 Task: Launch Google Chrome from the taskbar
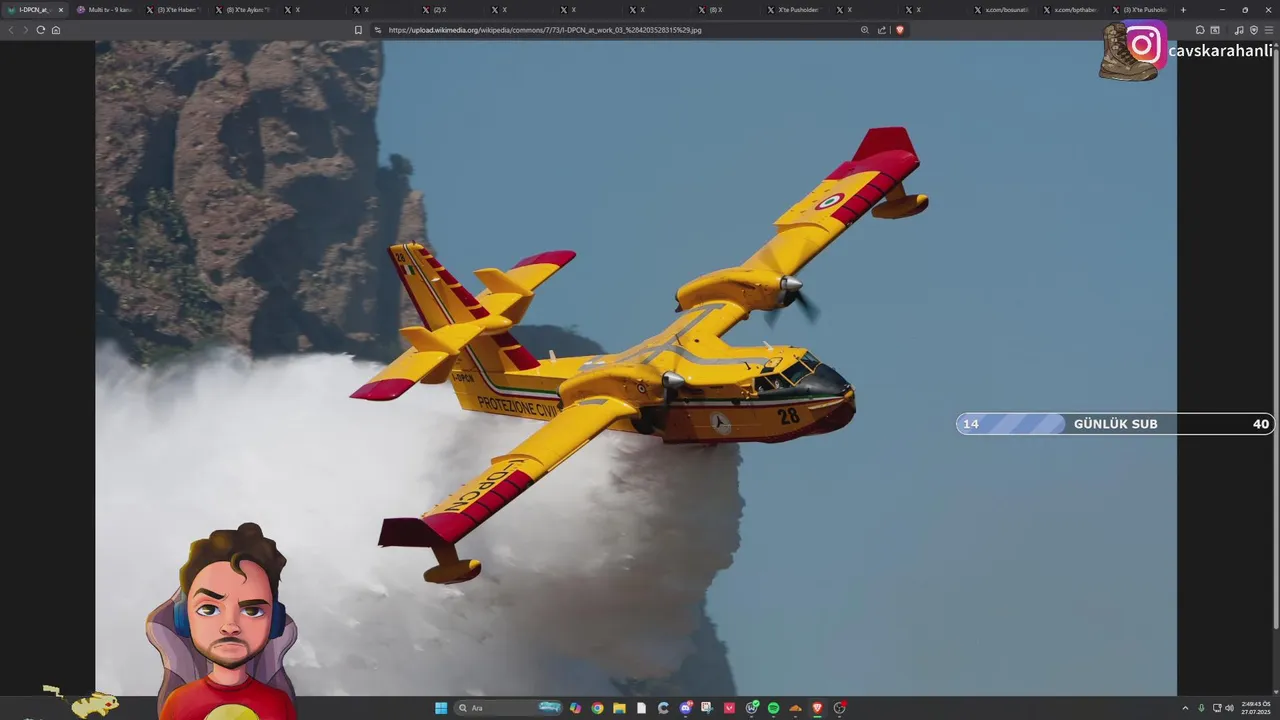click(x=597, y=708)
